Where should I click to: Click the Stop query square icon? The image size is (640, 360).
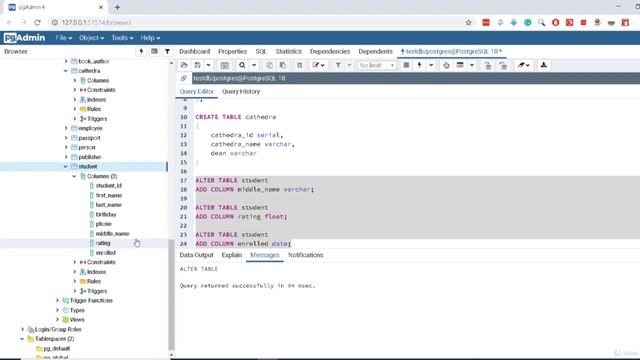pos(406,65)
